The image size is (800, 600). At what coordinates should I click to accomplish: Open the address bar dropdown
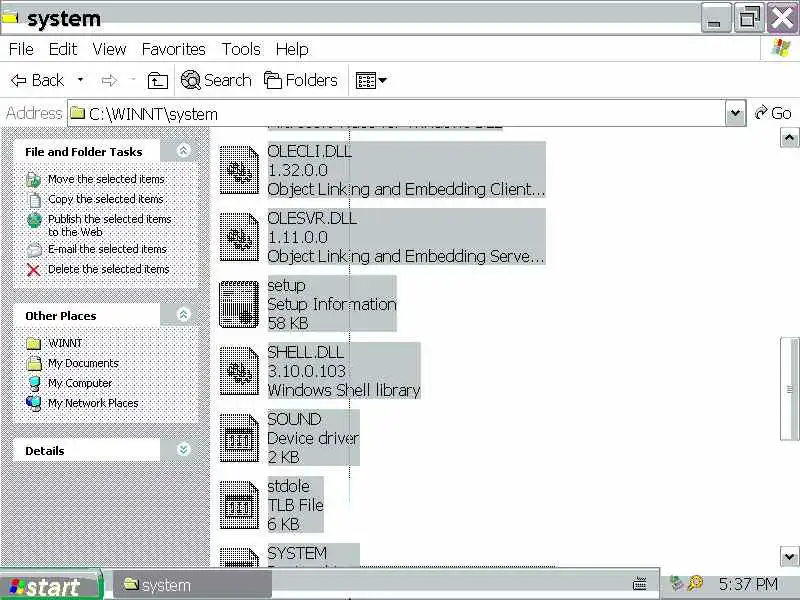tap(735, 113)
